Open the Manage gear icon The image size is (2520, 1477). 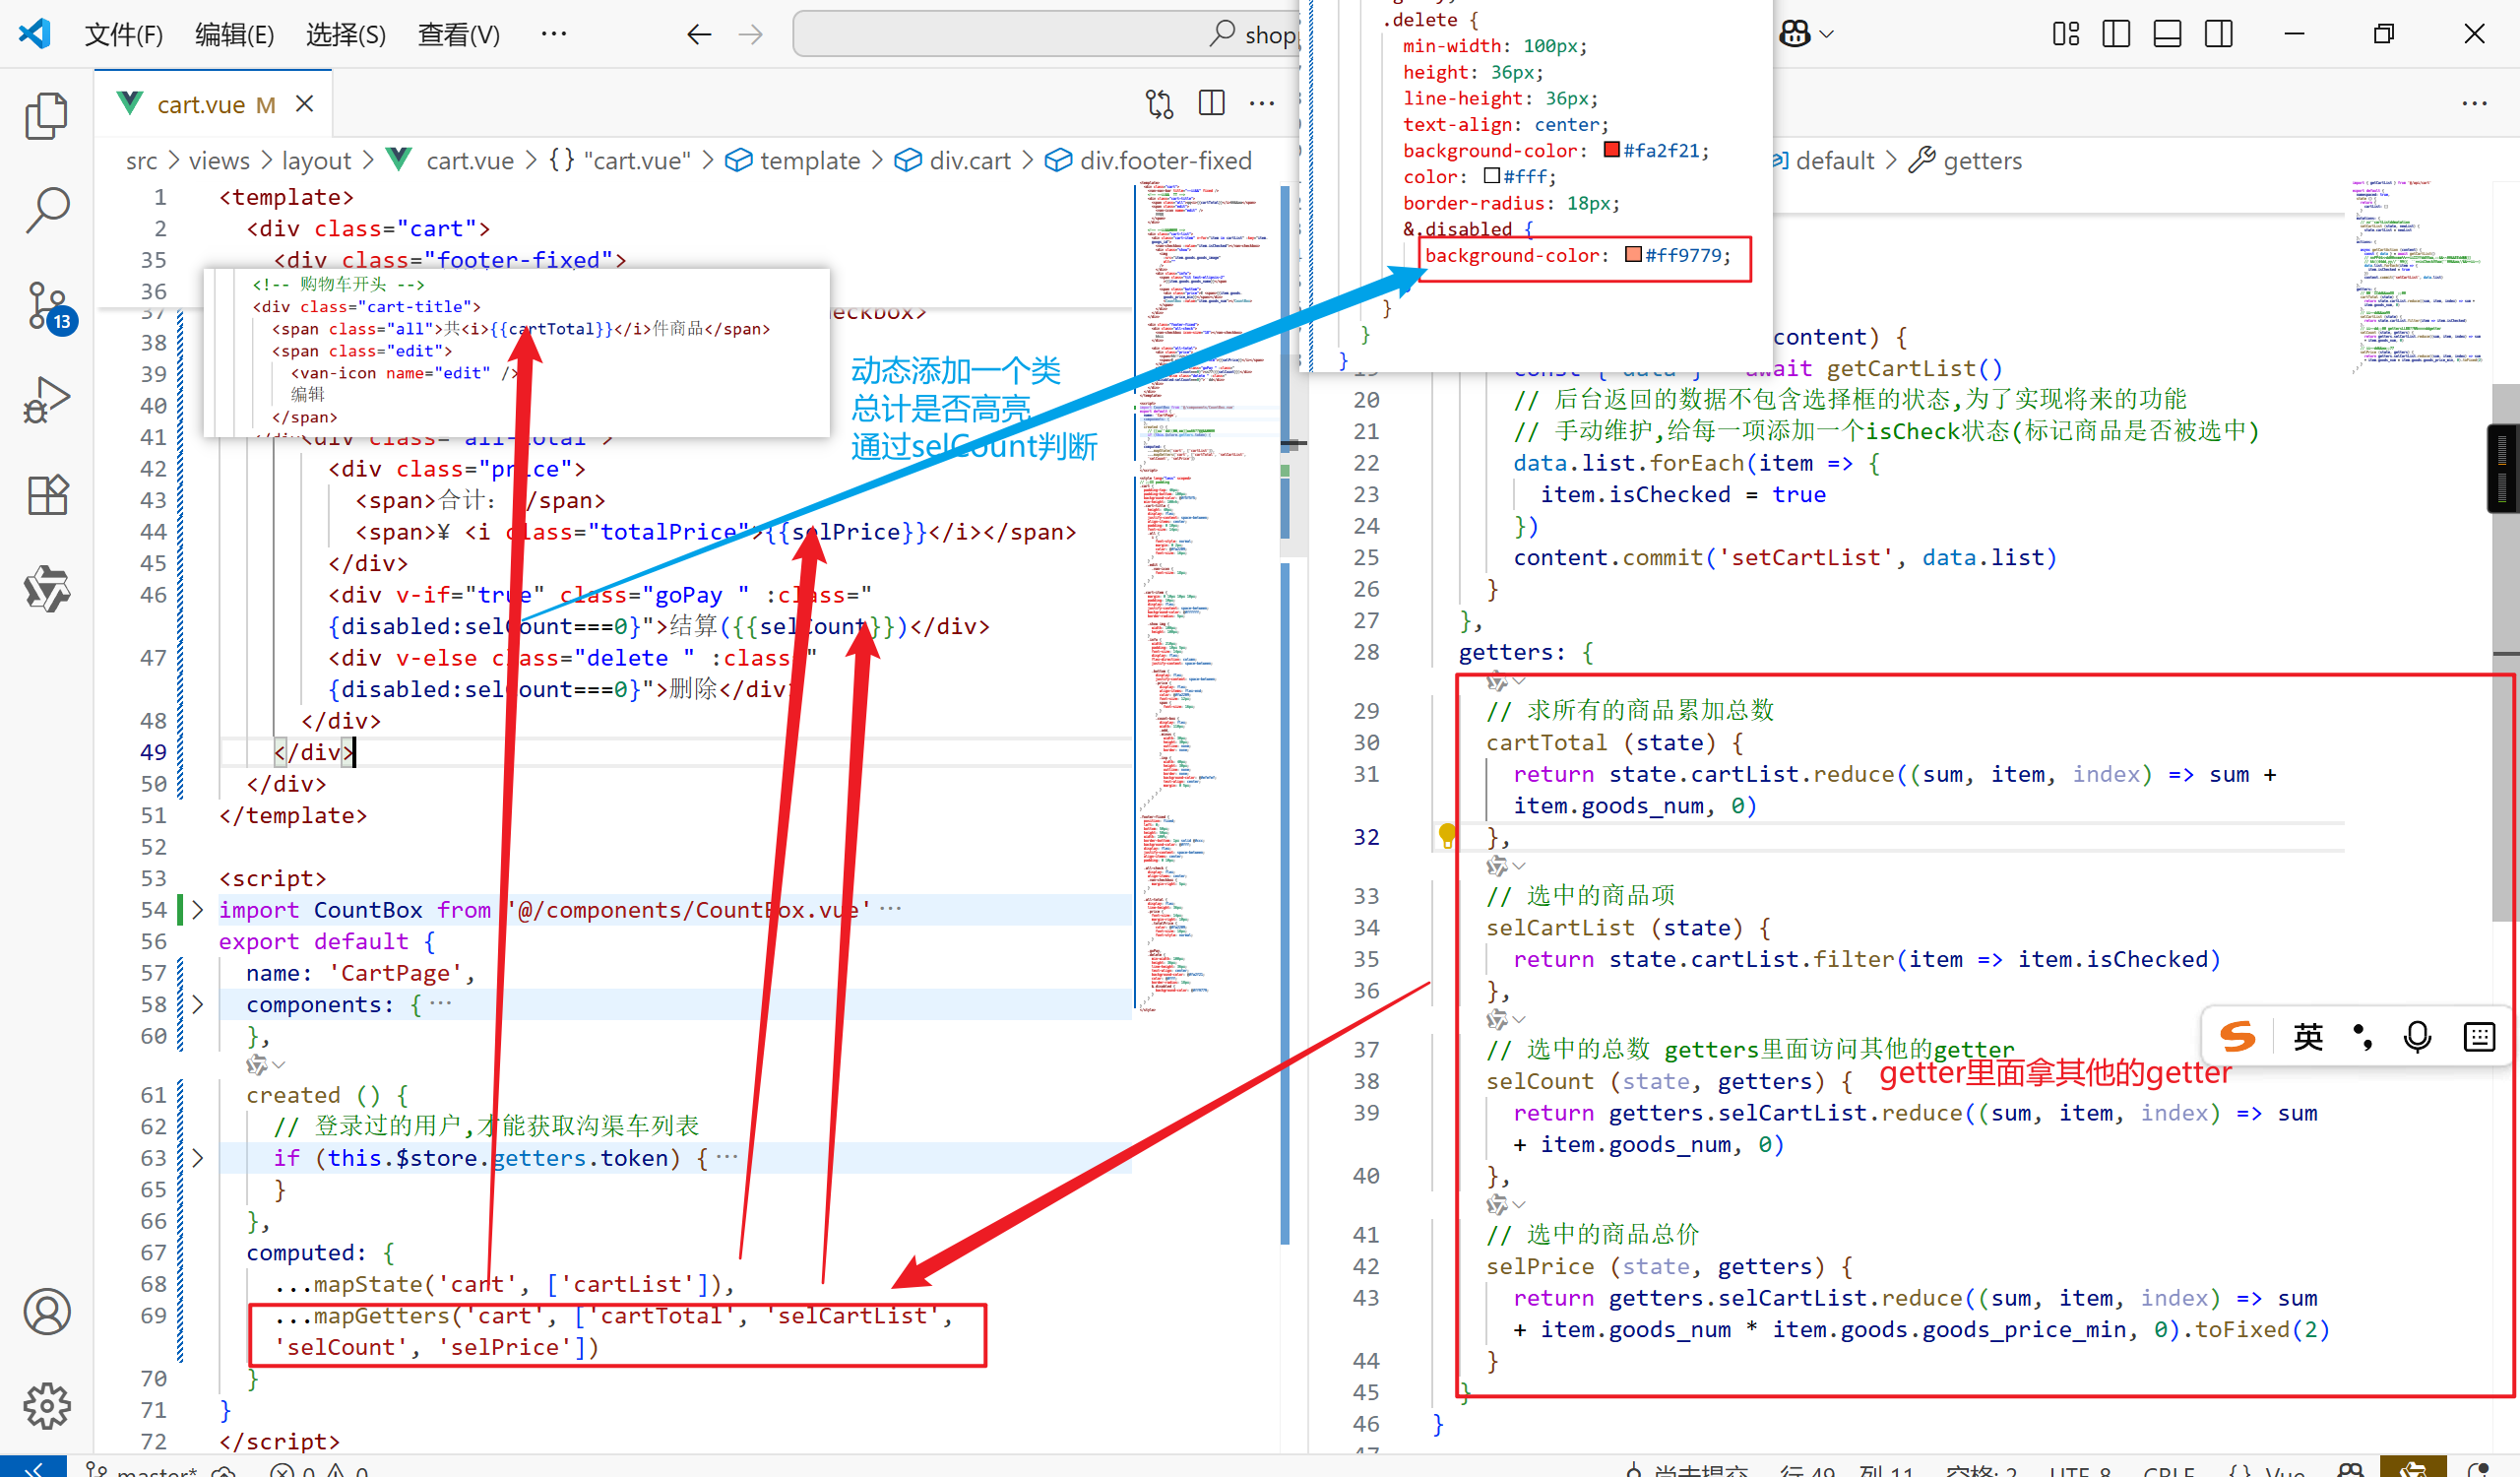click(x=46, y=1407)
